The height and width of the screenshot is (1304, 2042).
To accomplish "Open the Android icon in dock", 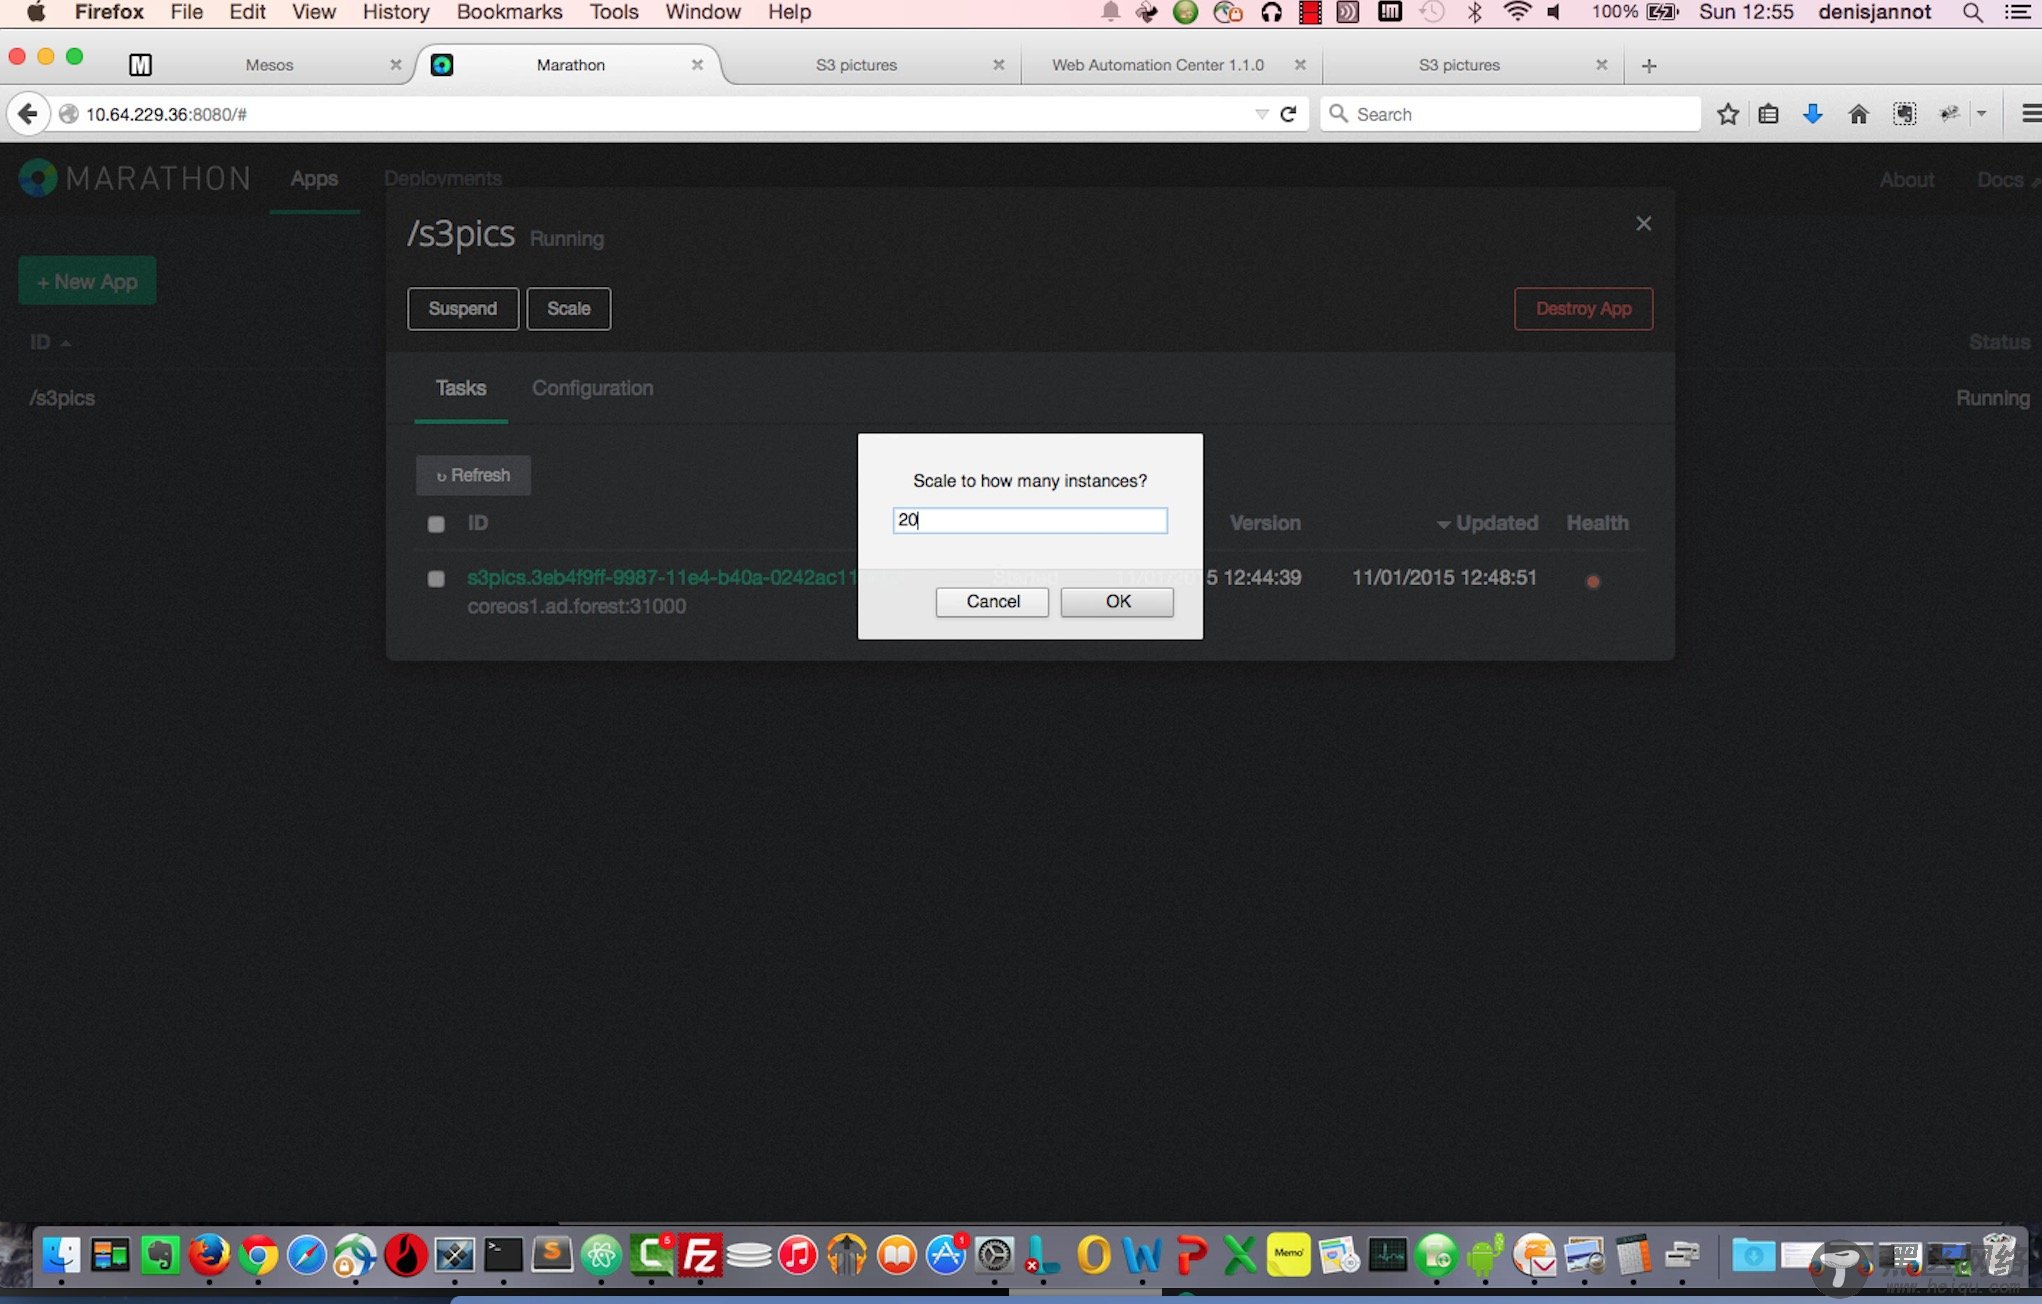I will (x=1485, y=1254).
